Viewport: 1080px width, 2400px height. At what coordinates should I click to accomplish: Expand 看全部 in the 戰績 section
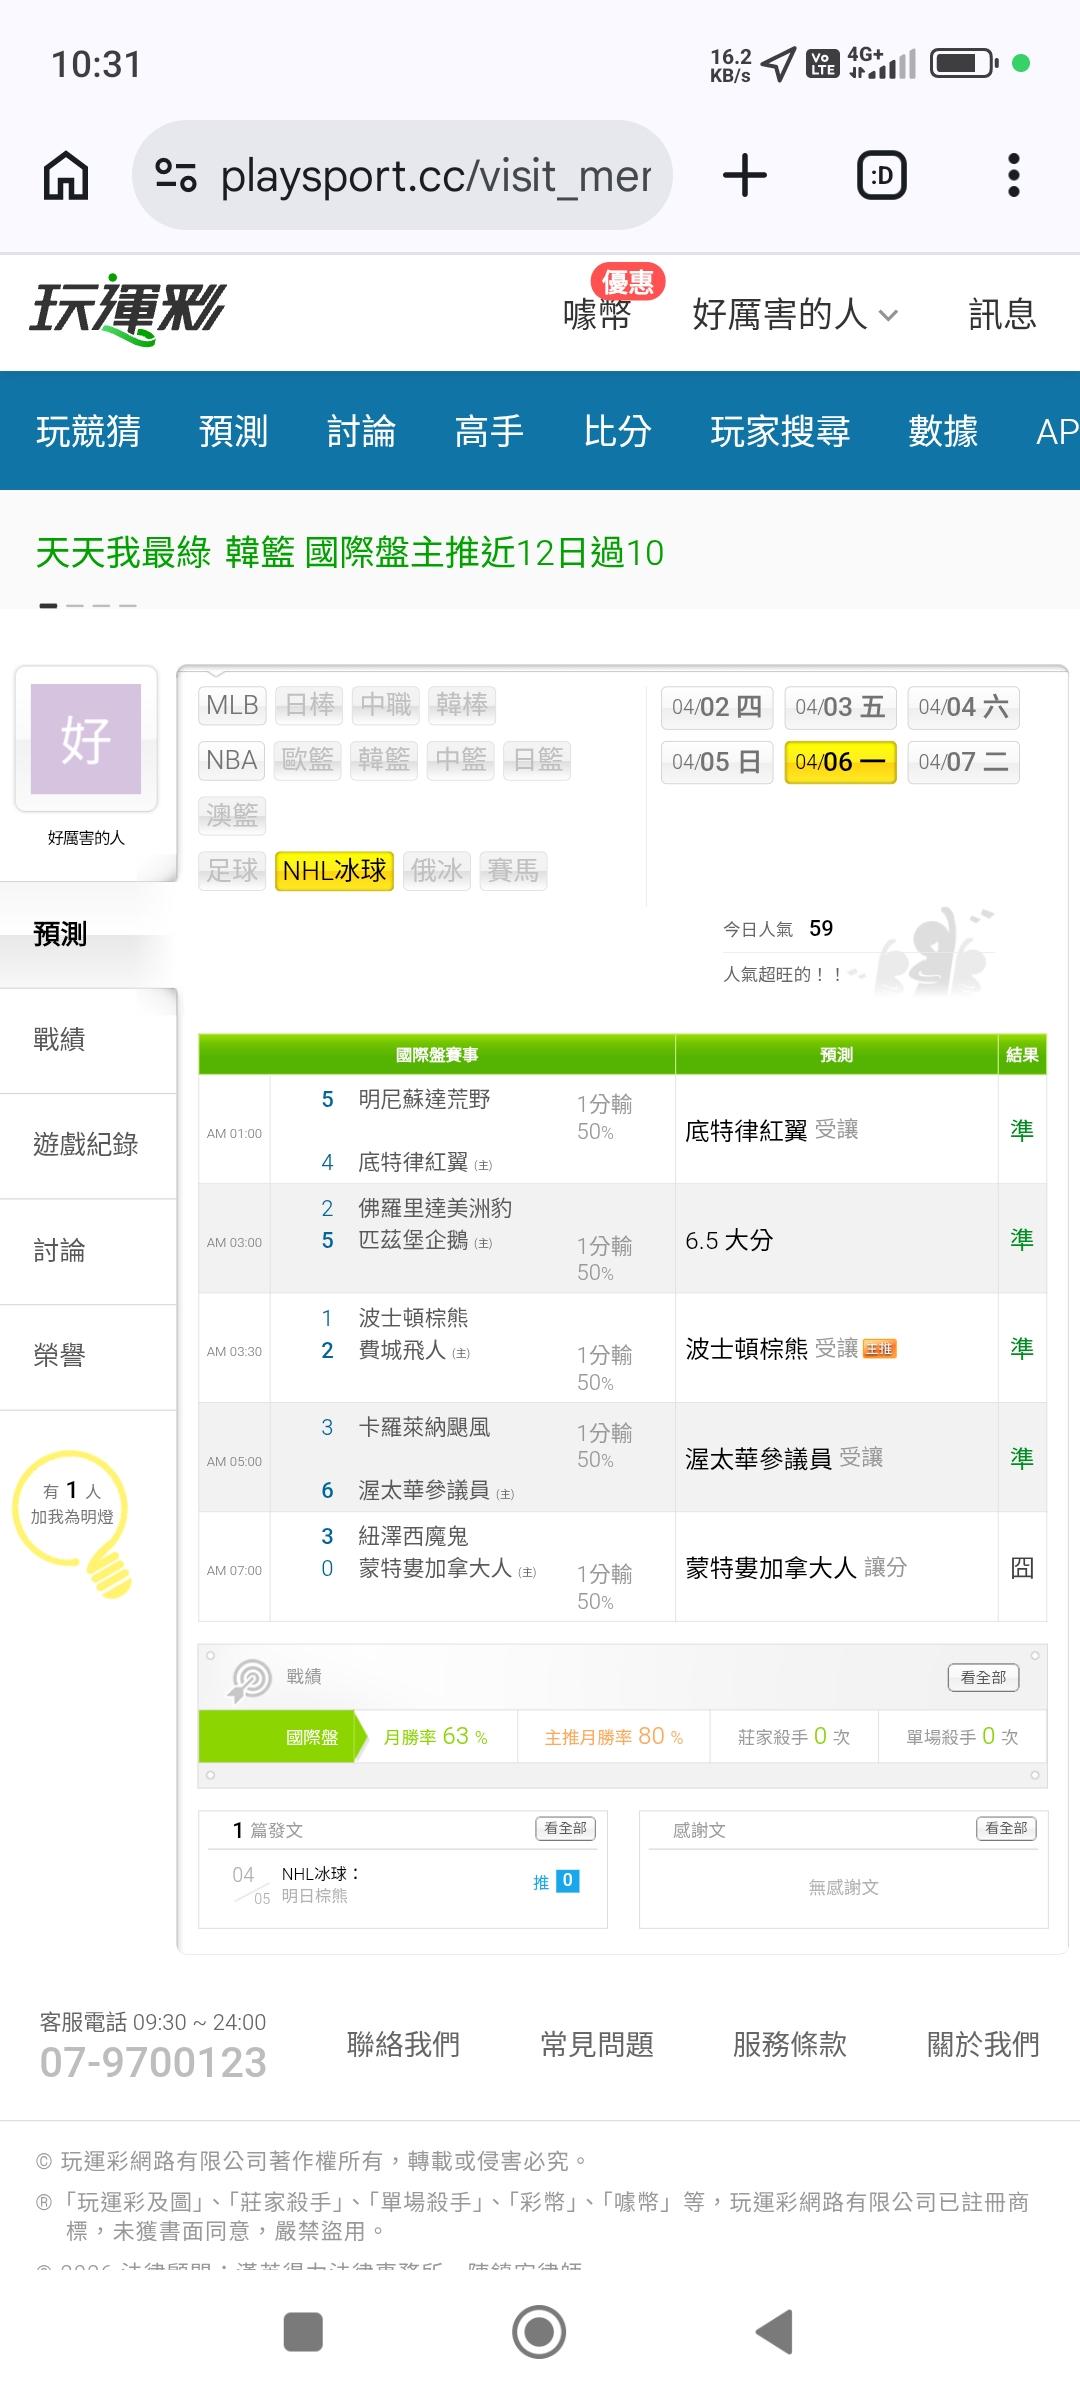[983, 1677]
